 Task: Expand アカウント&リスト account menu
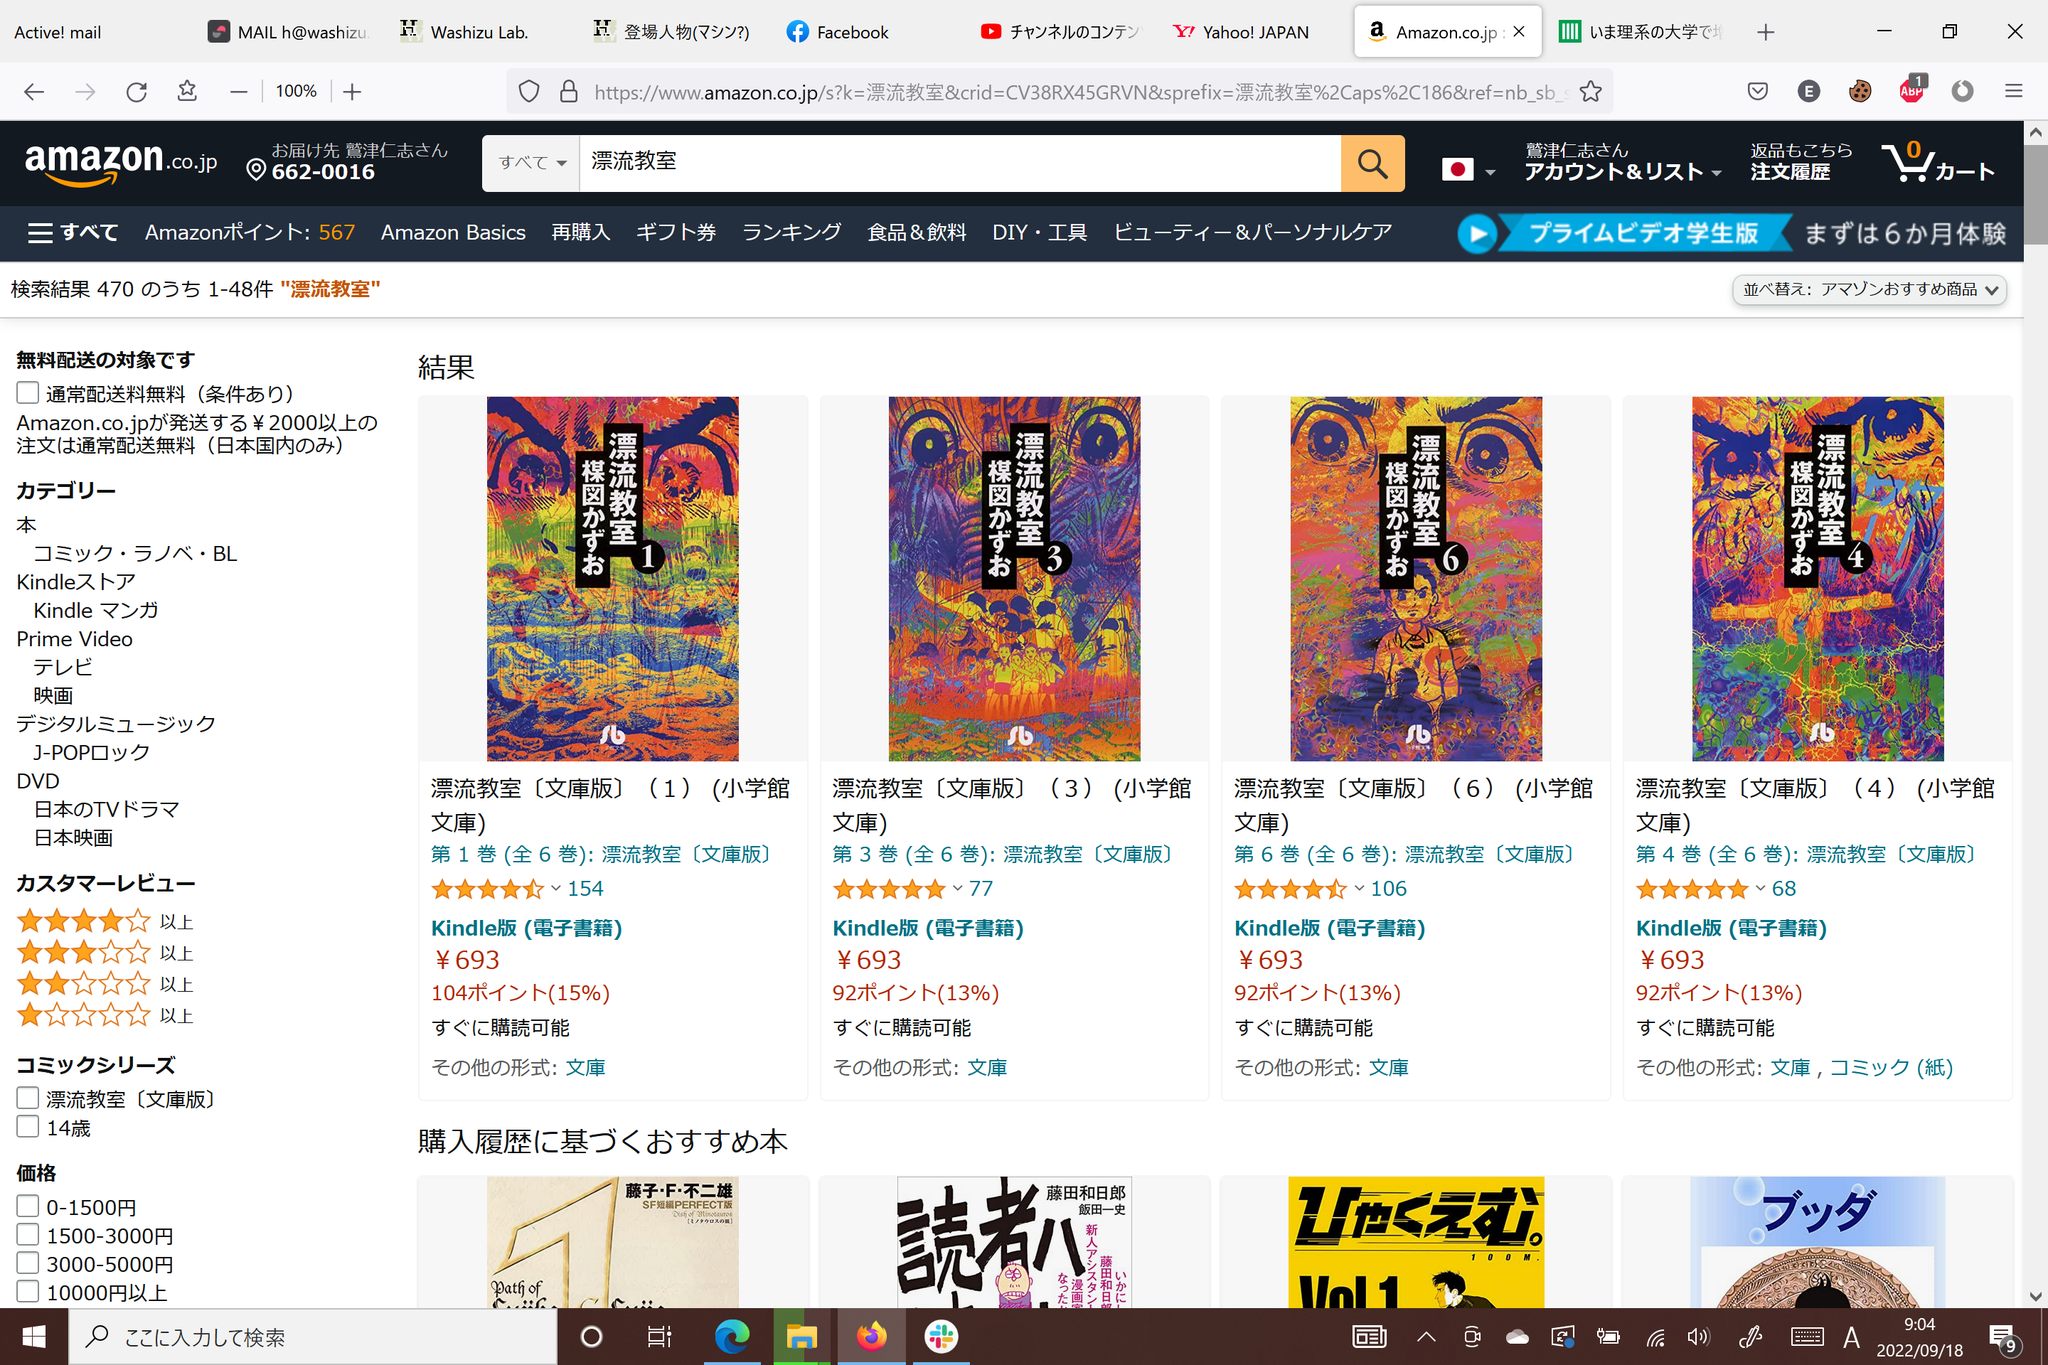coord(1623,162)
